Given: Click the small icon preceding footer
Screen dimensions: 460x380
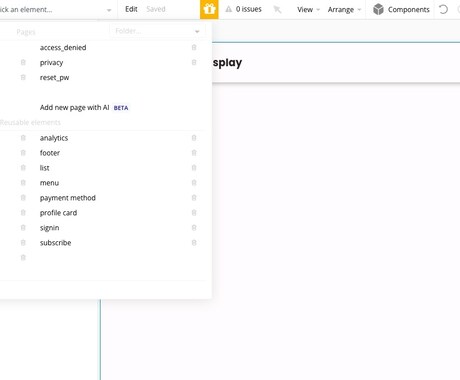Looking at the screenshot, I should 23,153.
